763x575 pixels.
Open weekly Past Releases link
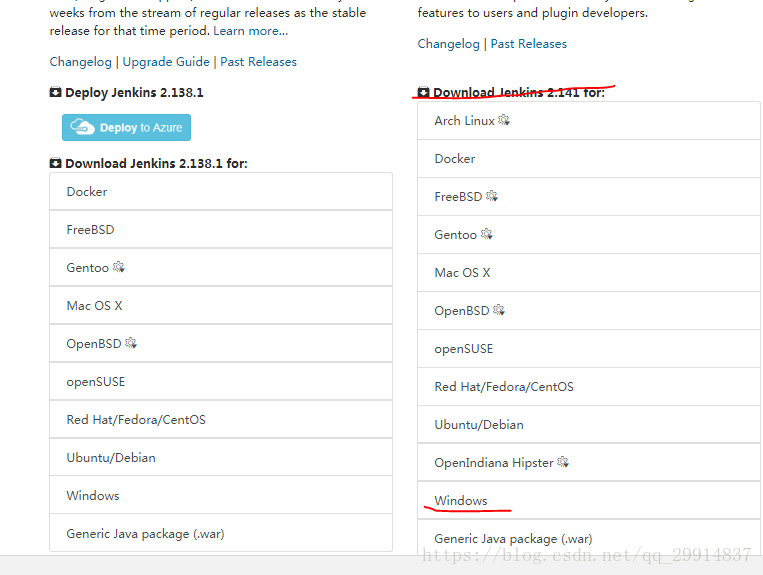pyautogui.click(x=528, y=44)
